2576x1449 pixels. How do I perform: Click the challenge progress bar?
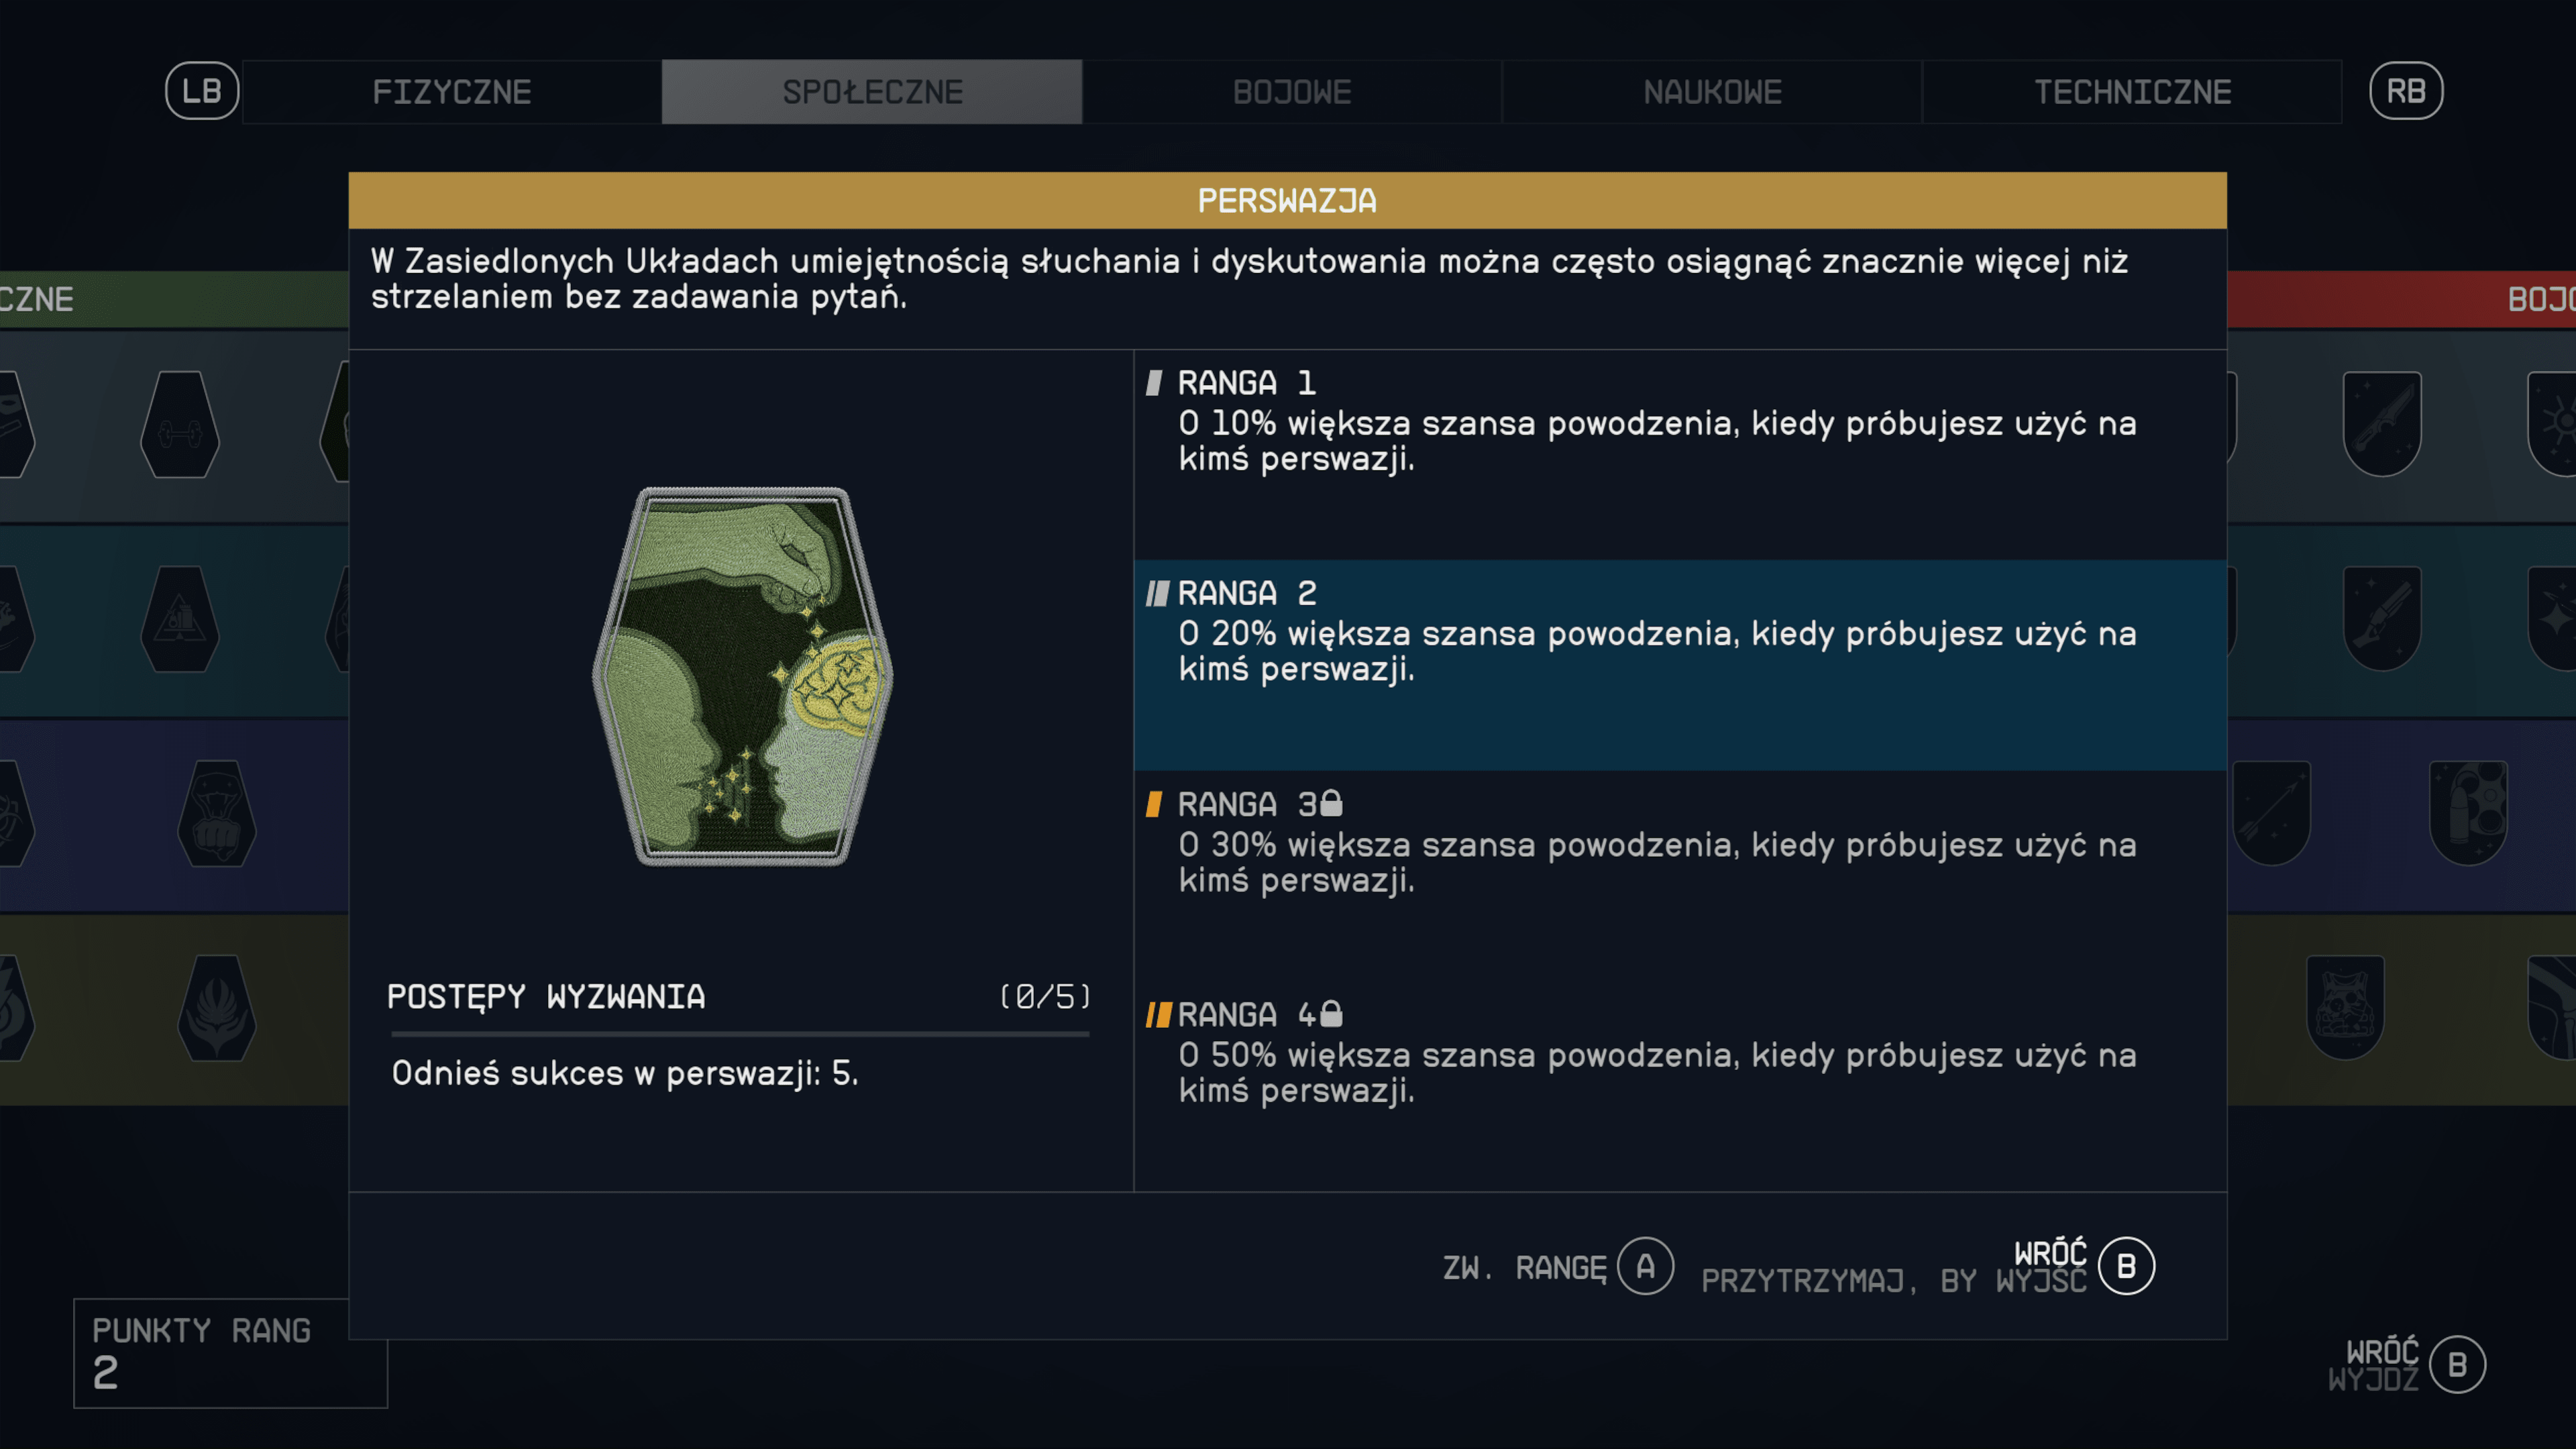(740, 1034)
